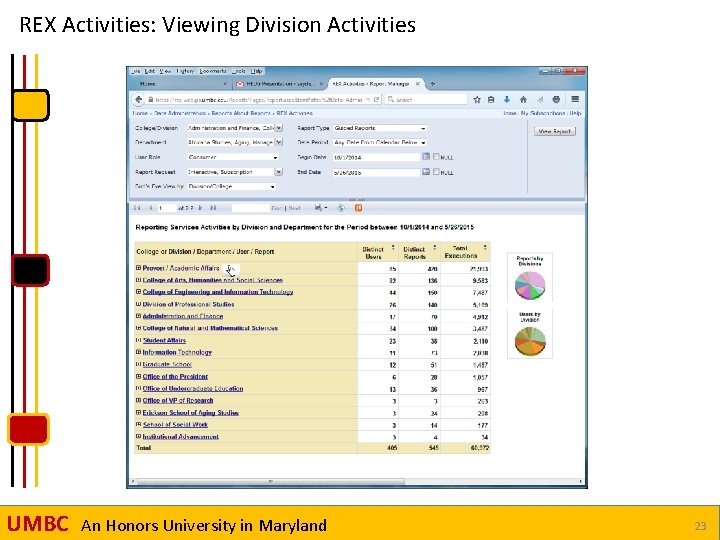Open the Edit menu
This screenshot has height=540, width=720.
(x=150, y=71)
